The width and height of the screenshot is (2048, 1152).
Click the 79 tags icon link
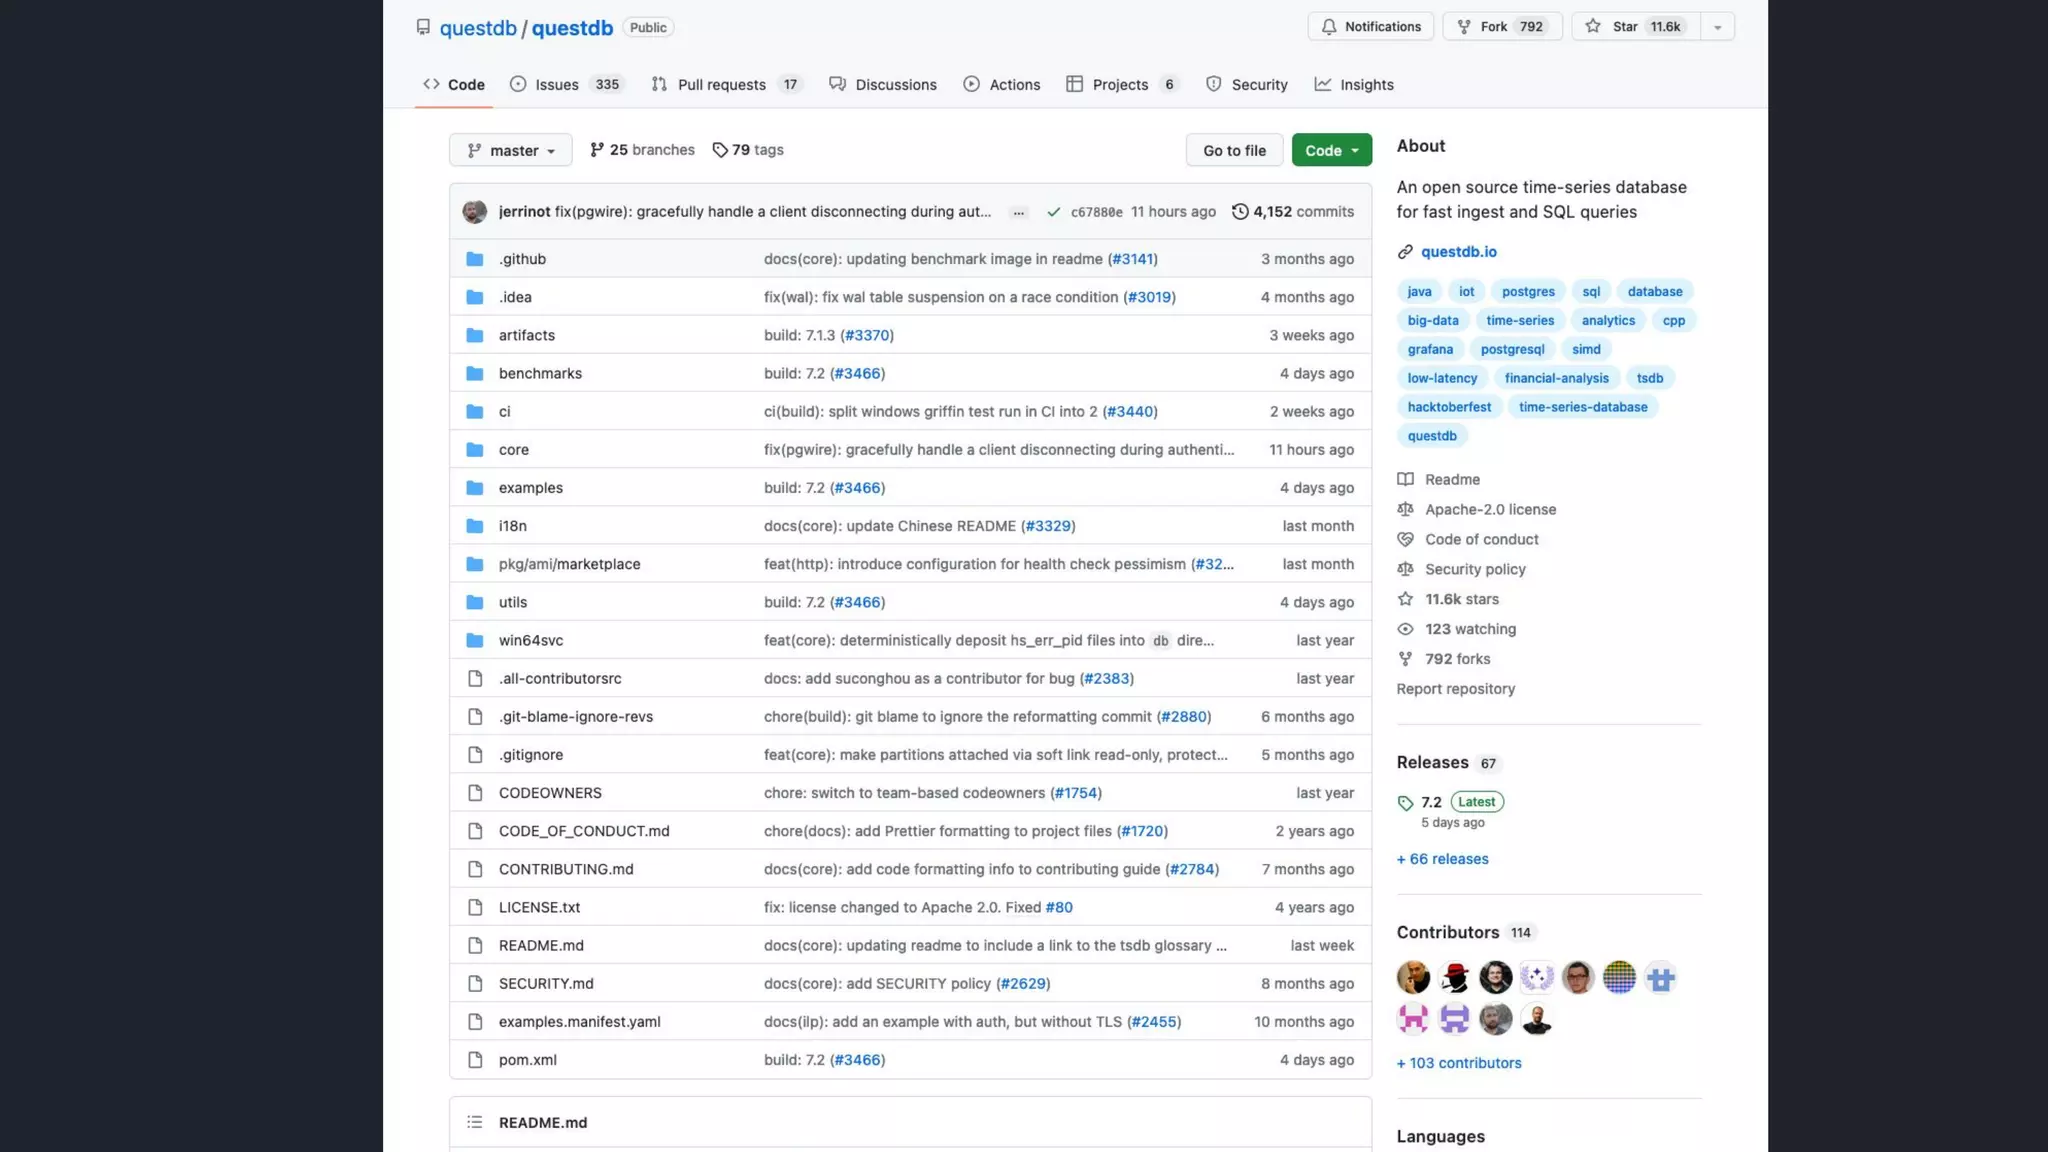[720, 150]
